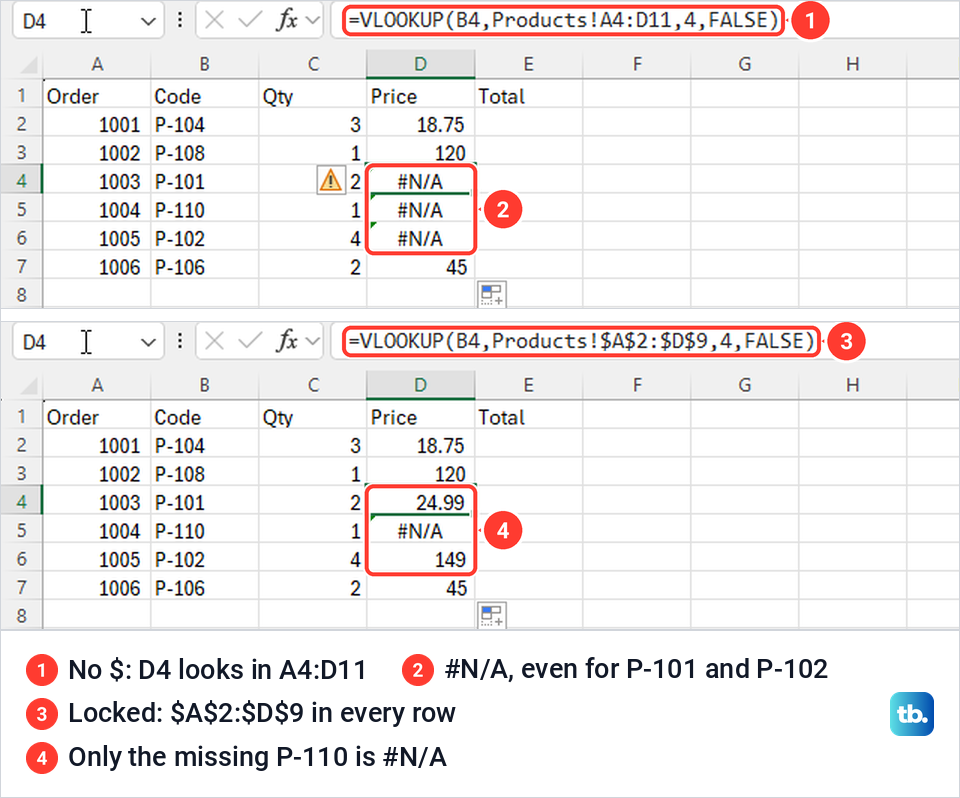Select order 1002 cell in upper sheet
This screenshot has height=798, width=960.
click(97, 152)
